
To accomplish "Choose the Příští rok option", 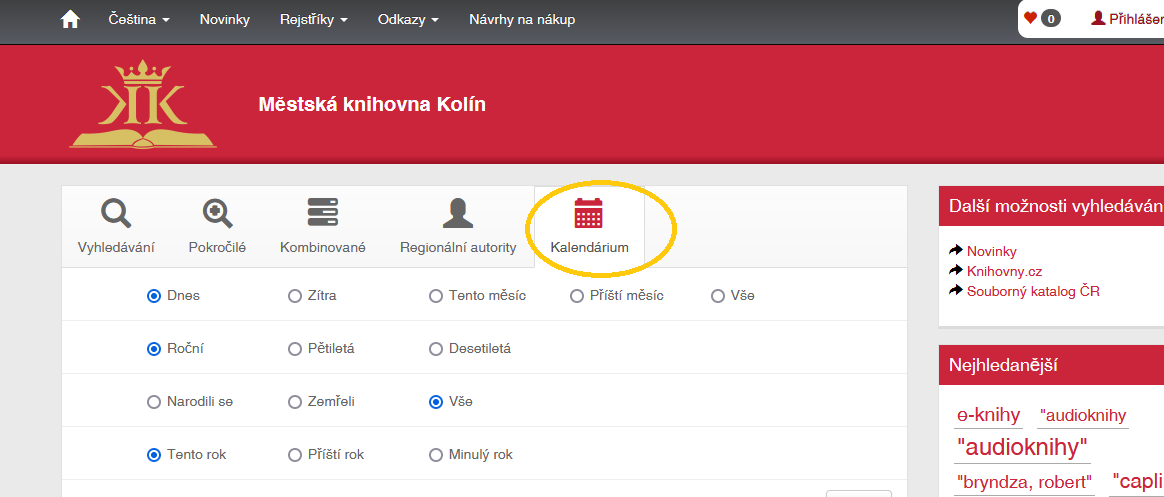I will click(295, 455).
